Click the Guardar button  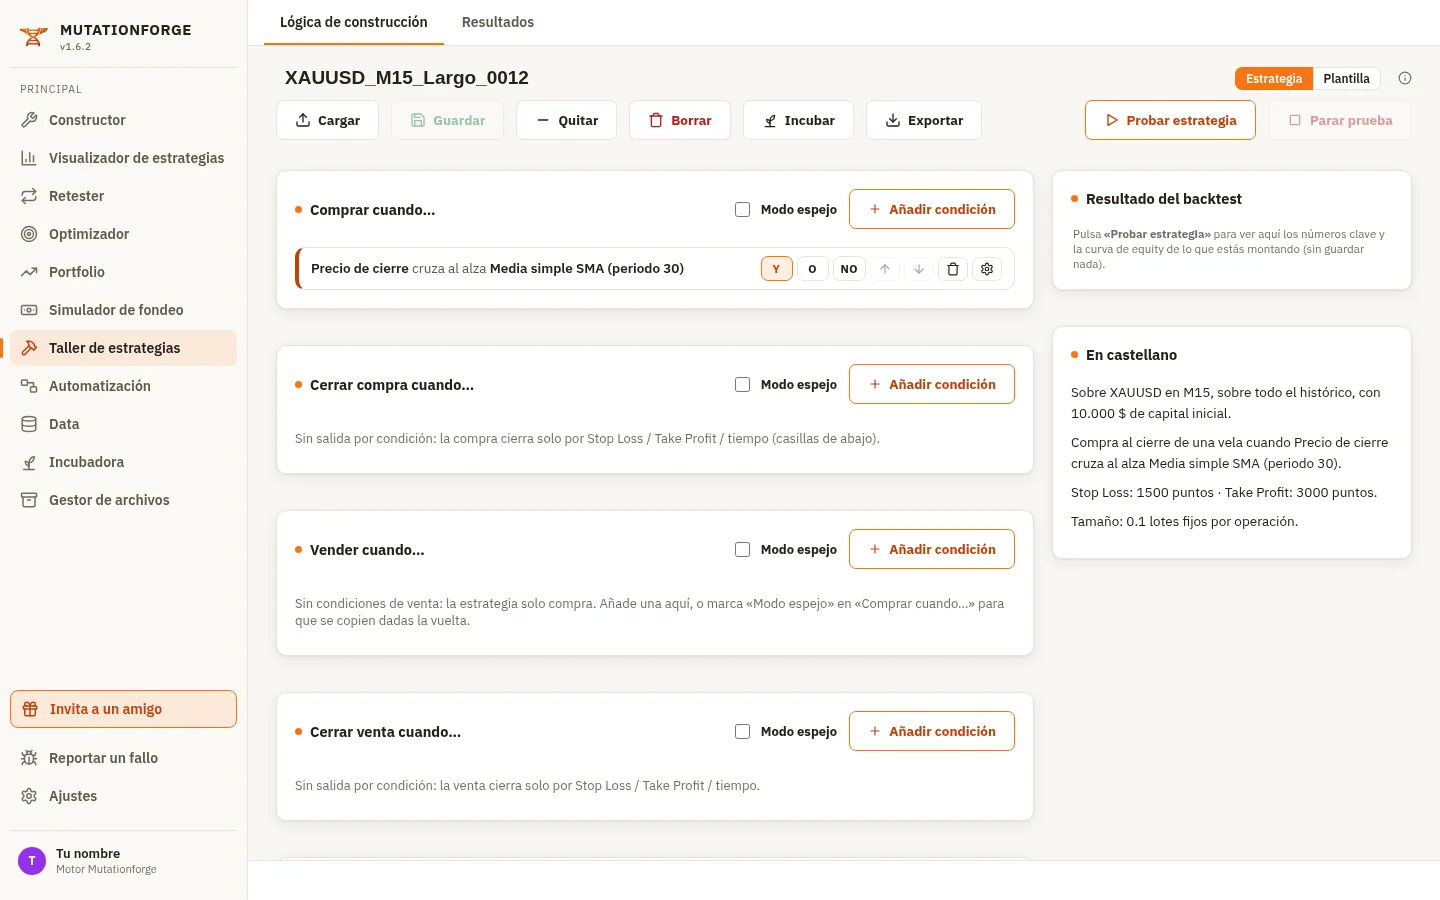447,120
